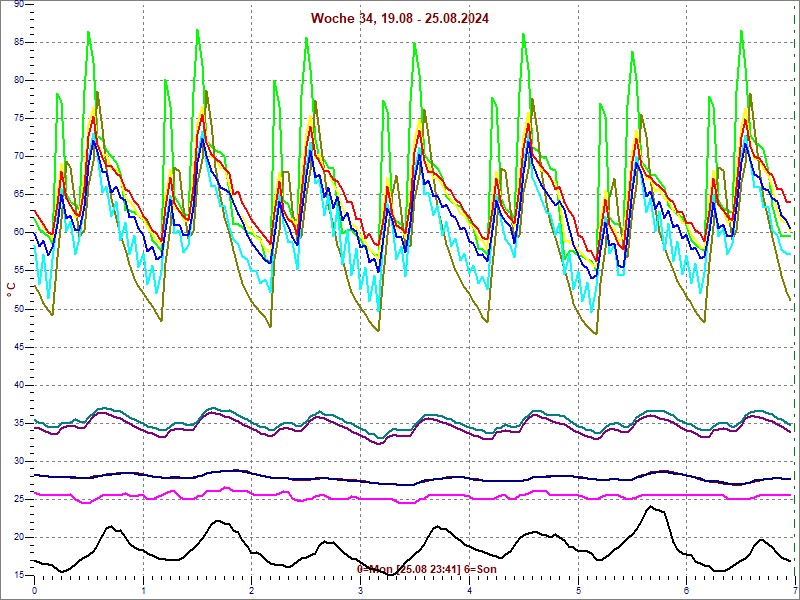Pick the 35 value on the temperature axis
The image size is (800, 600).
[18, 423]
